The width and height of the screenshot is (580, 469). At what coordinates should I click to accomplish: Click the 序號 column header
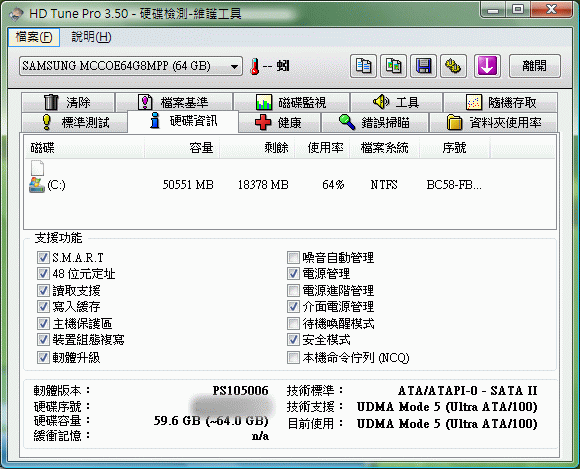tap(455, 148)
